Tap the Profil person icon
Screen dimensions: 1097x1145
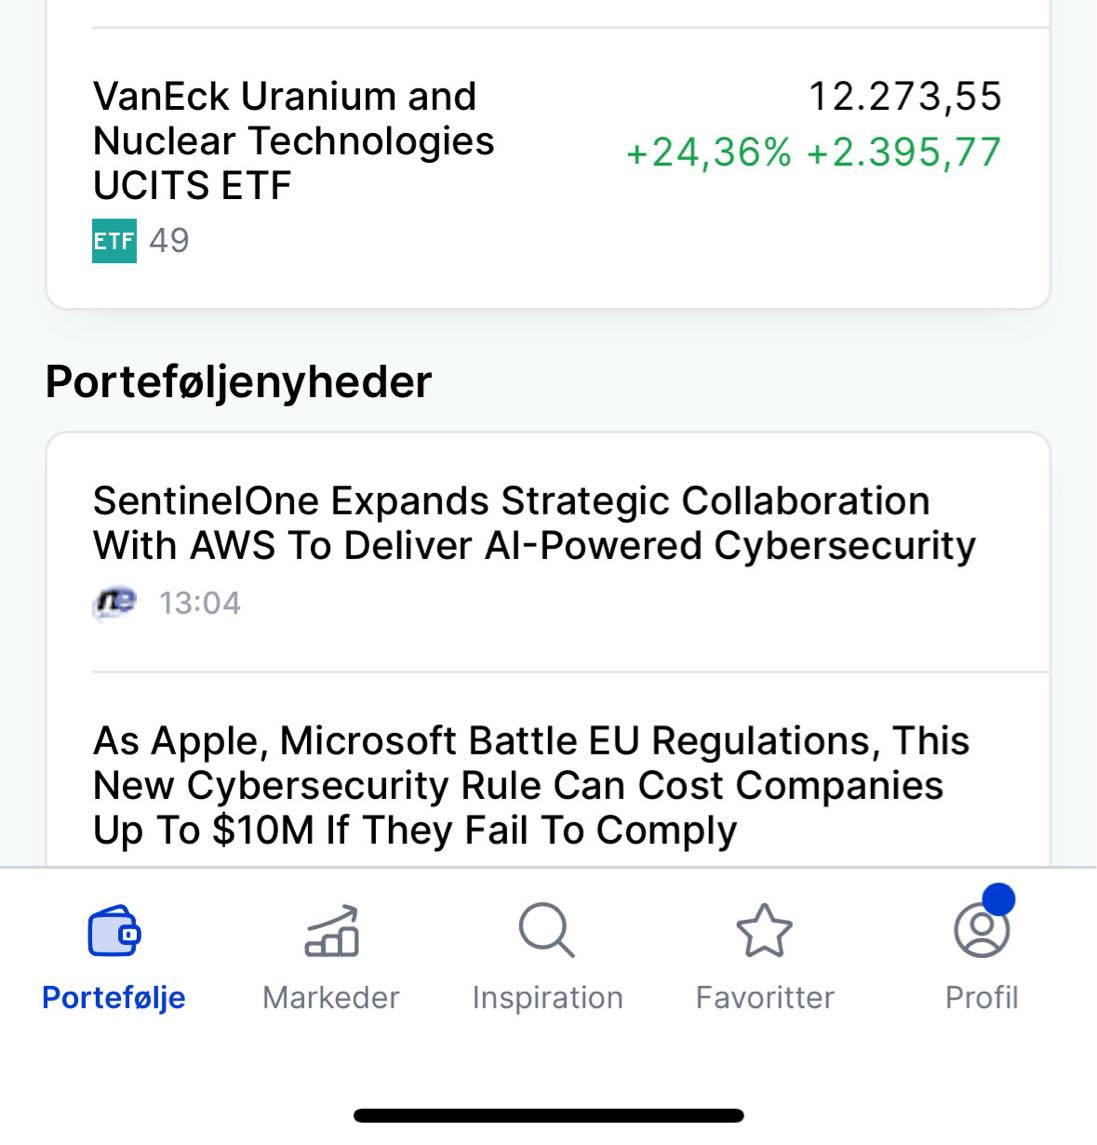pos(982,930)
